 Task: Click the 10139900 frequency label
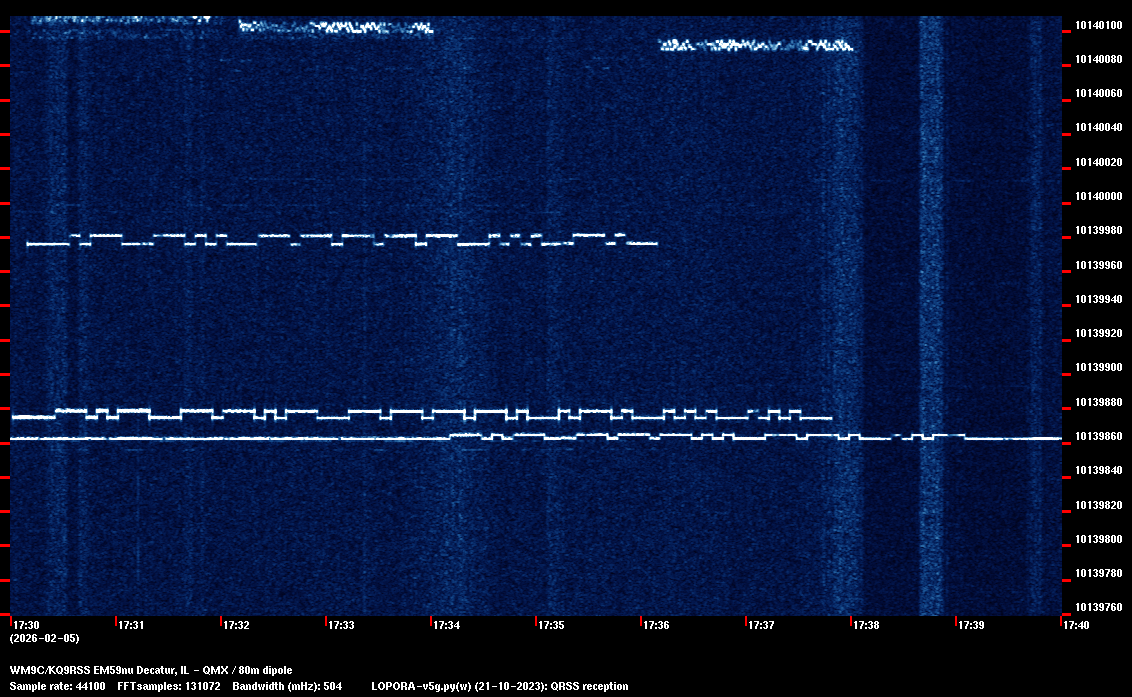coord(1098,368)
